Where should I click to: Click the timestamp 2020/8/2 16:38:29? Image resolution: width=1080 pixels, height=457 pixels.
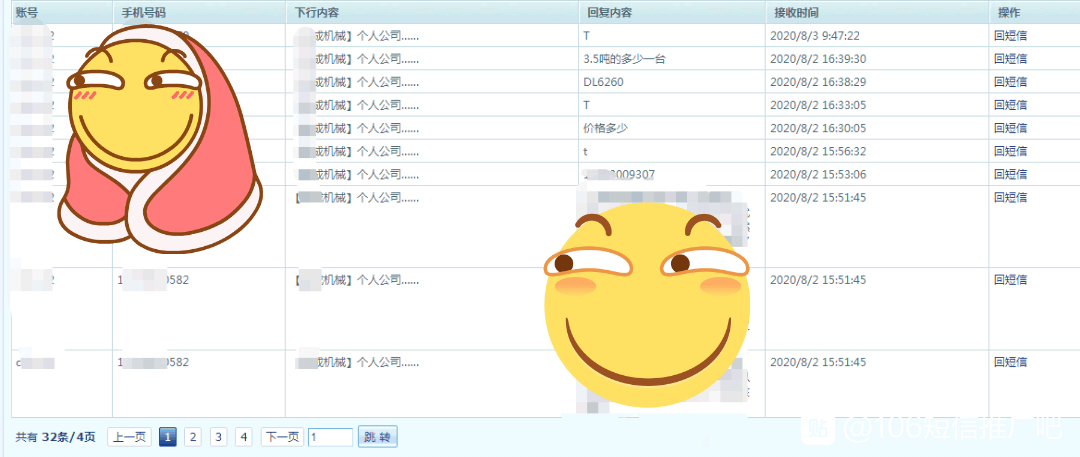tap(818, 82)
